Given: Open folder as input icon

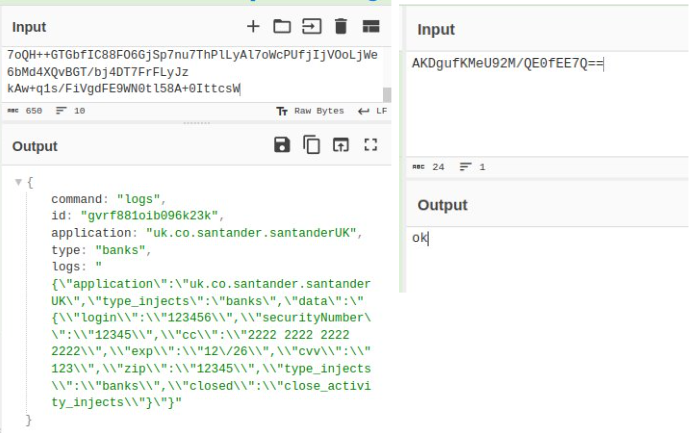Looking at the screenshot, I should click(282, 26).
